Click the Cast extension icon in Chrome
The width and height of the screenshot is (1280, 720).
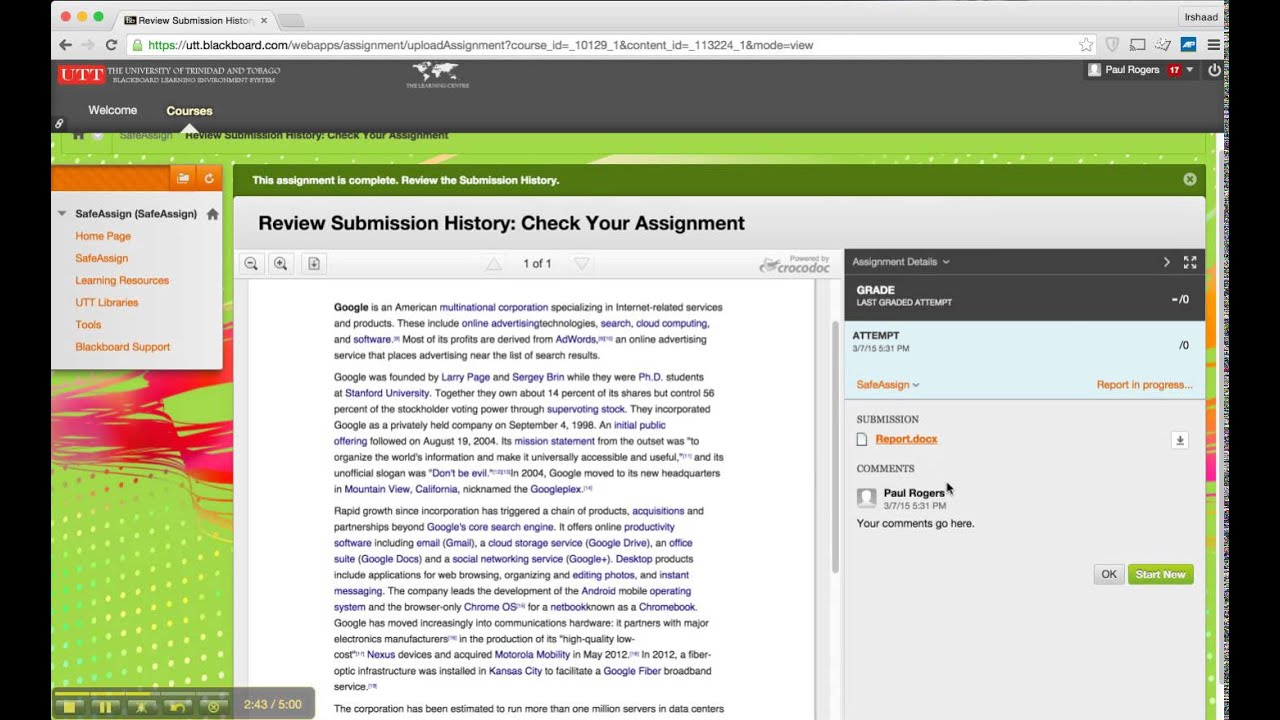tap(1137, 45)
